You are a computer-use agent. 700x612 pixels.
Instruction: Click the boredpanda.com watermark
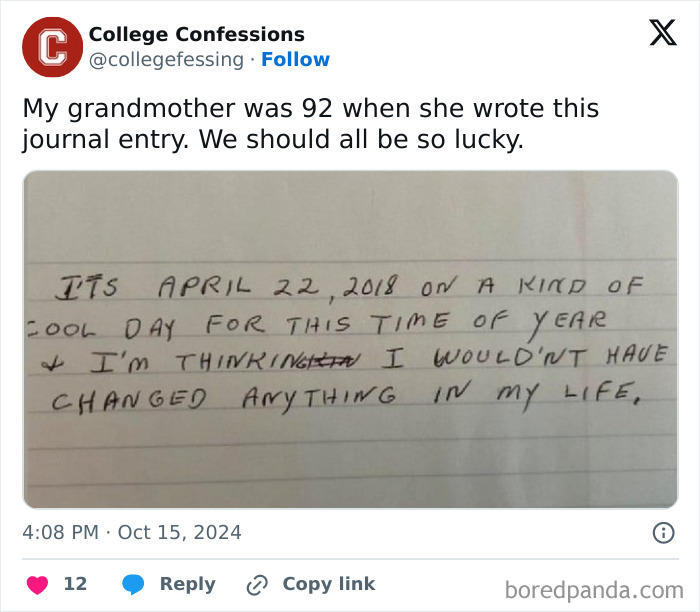pos(594,588)
